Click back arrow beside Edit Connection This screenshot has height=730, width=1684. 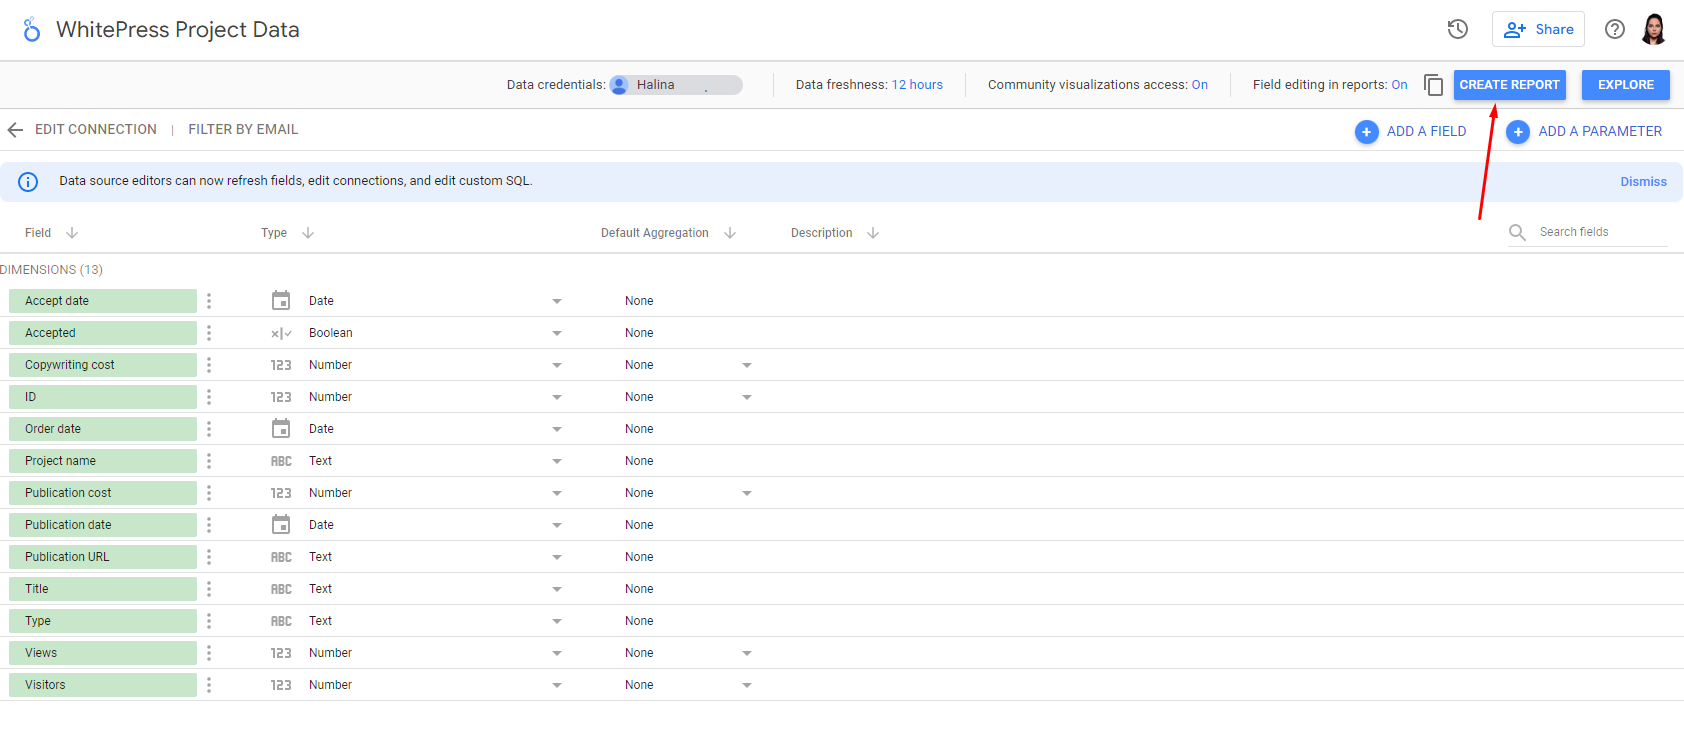pos(15,130)
